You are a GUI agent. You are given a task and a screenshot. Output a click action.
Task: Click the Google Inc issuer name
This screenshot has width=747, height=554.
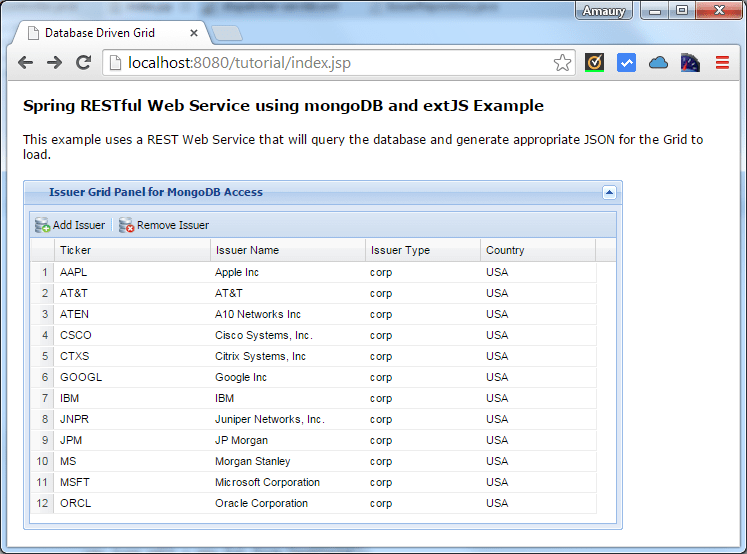coord(241,377)
